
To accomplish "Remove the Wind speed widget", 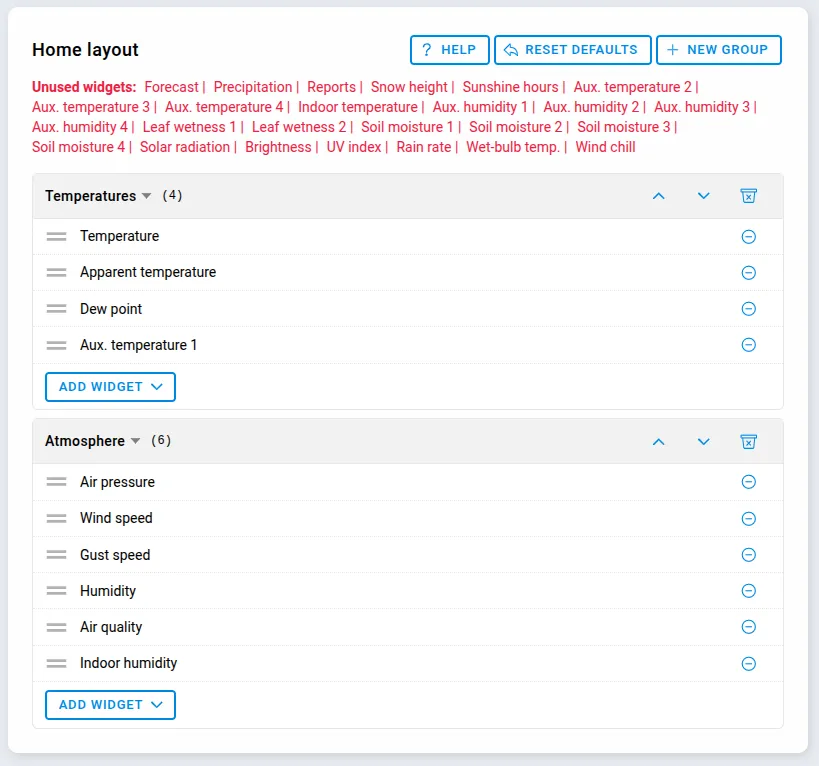I will [748, 518].
